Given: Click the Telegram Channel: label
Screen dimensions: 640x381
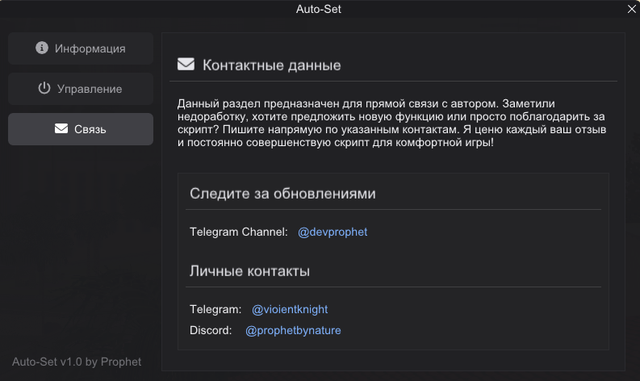Looking at the screenshot, I should point(239,232).
